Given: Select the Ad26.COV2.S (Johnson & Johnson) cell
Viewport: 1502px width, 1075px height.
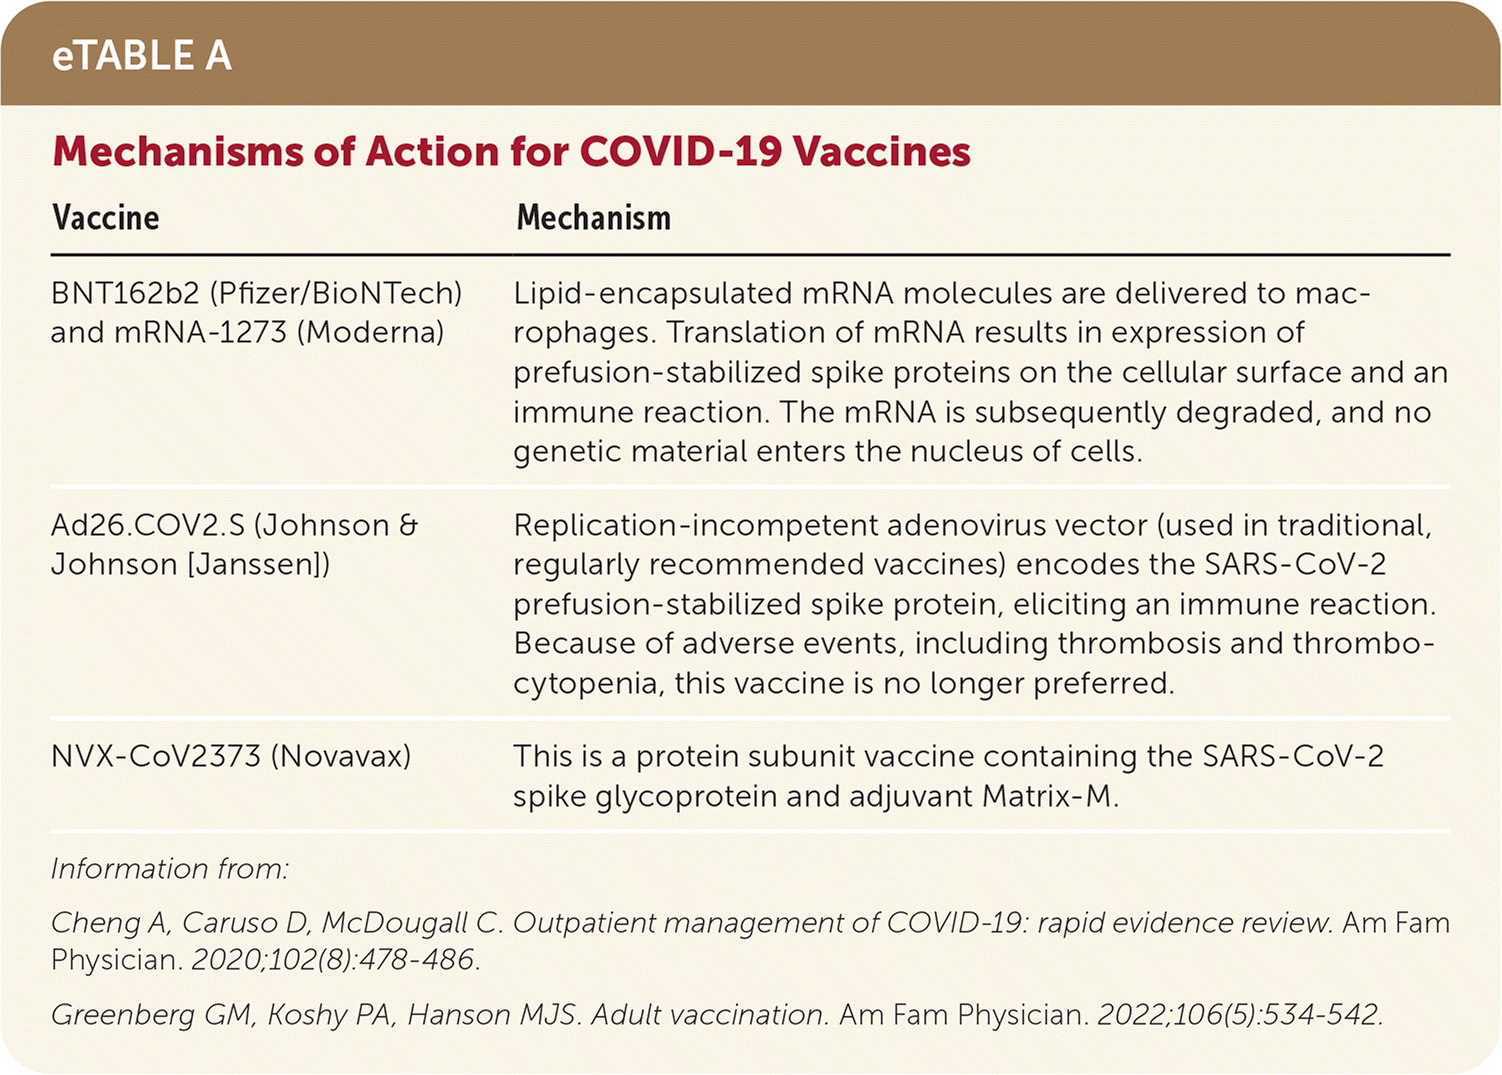Looking at the screenshot, I should (x=234, y=544).
